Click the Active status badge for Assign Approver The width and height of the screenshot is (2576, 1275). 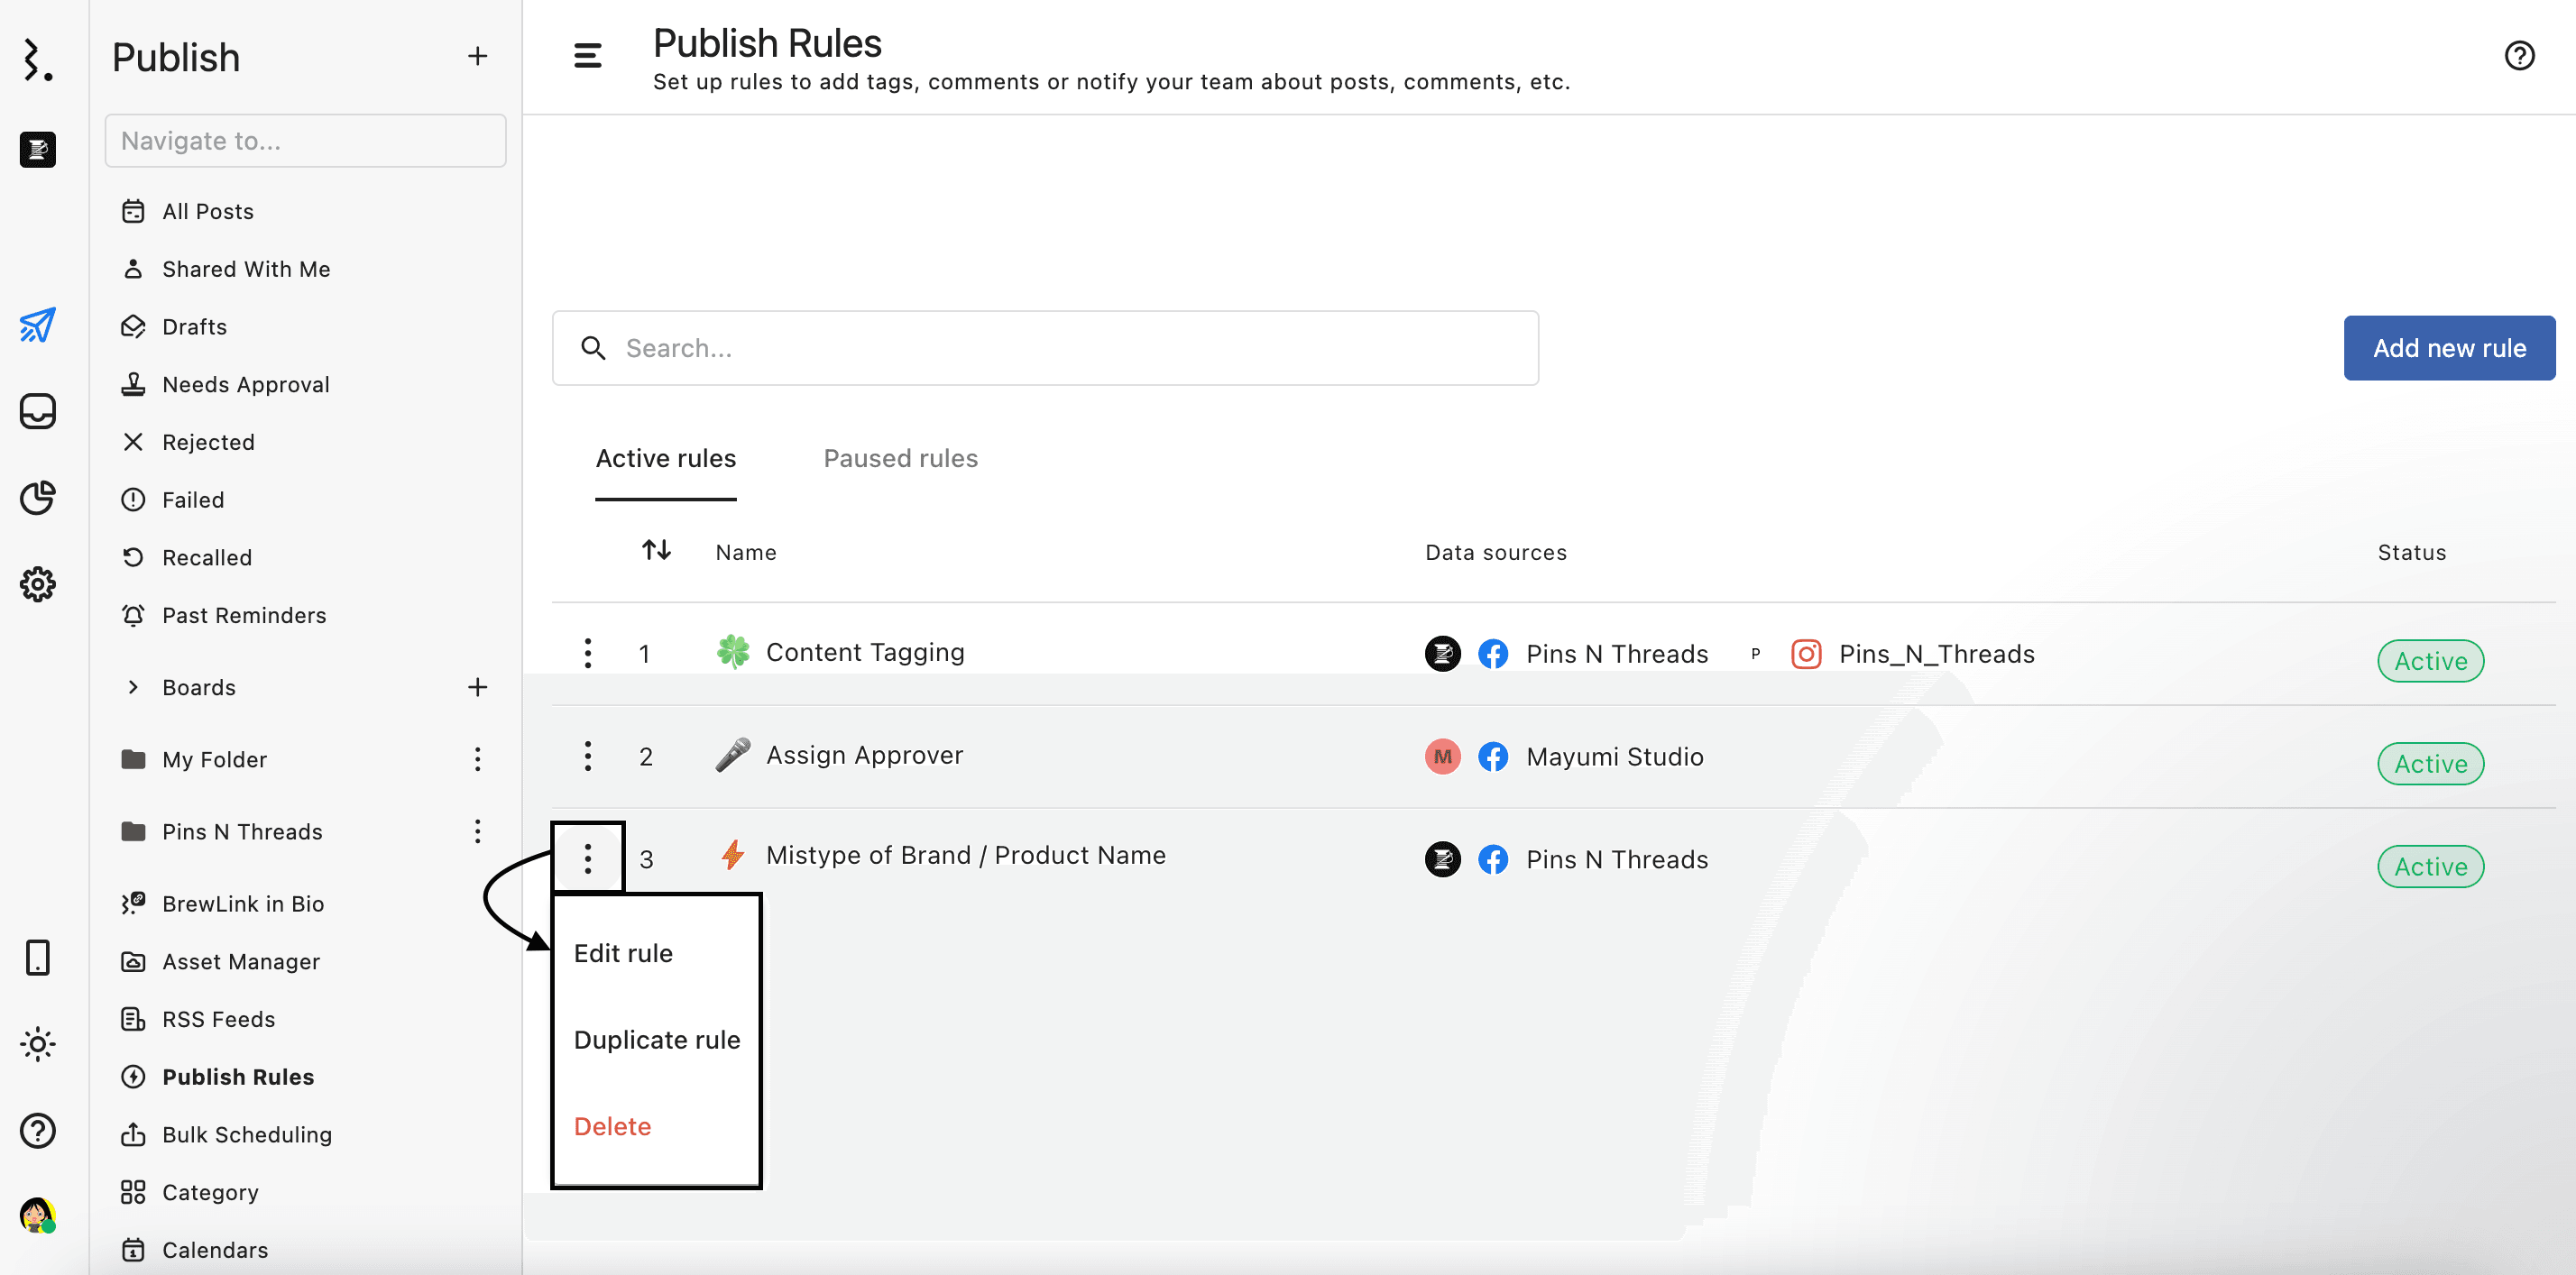2429,763
